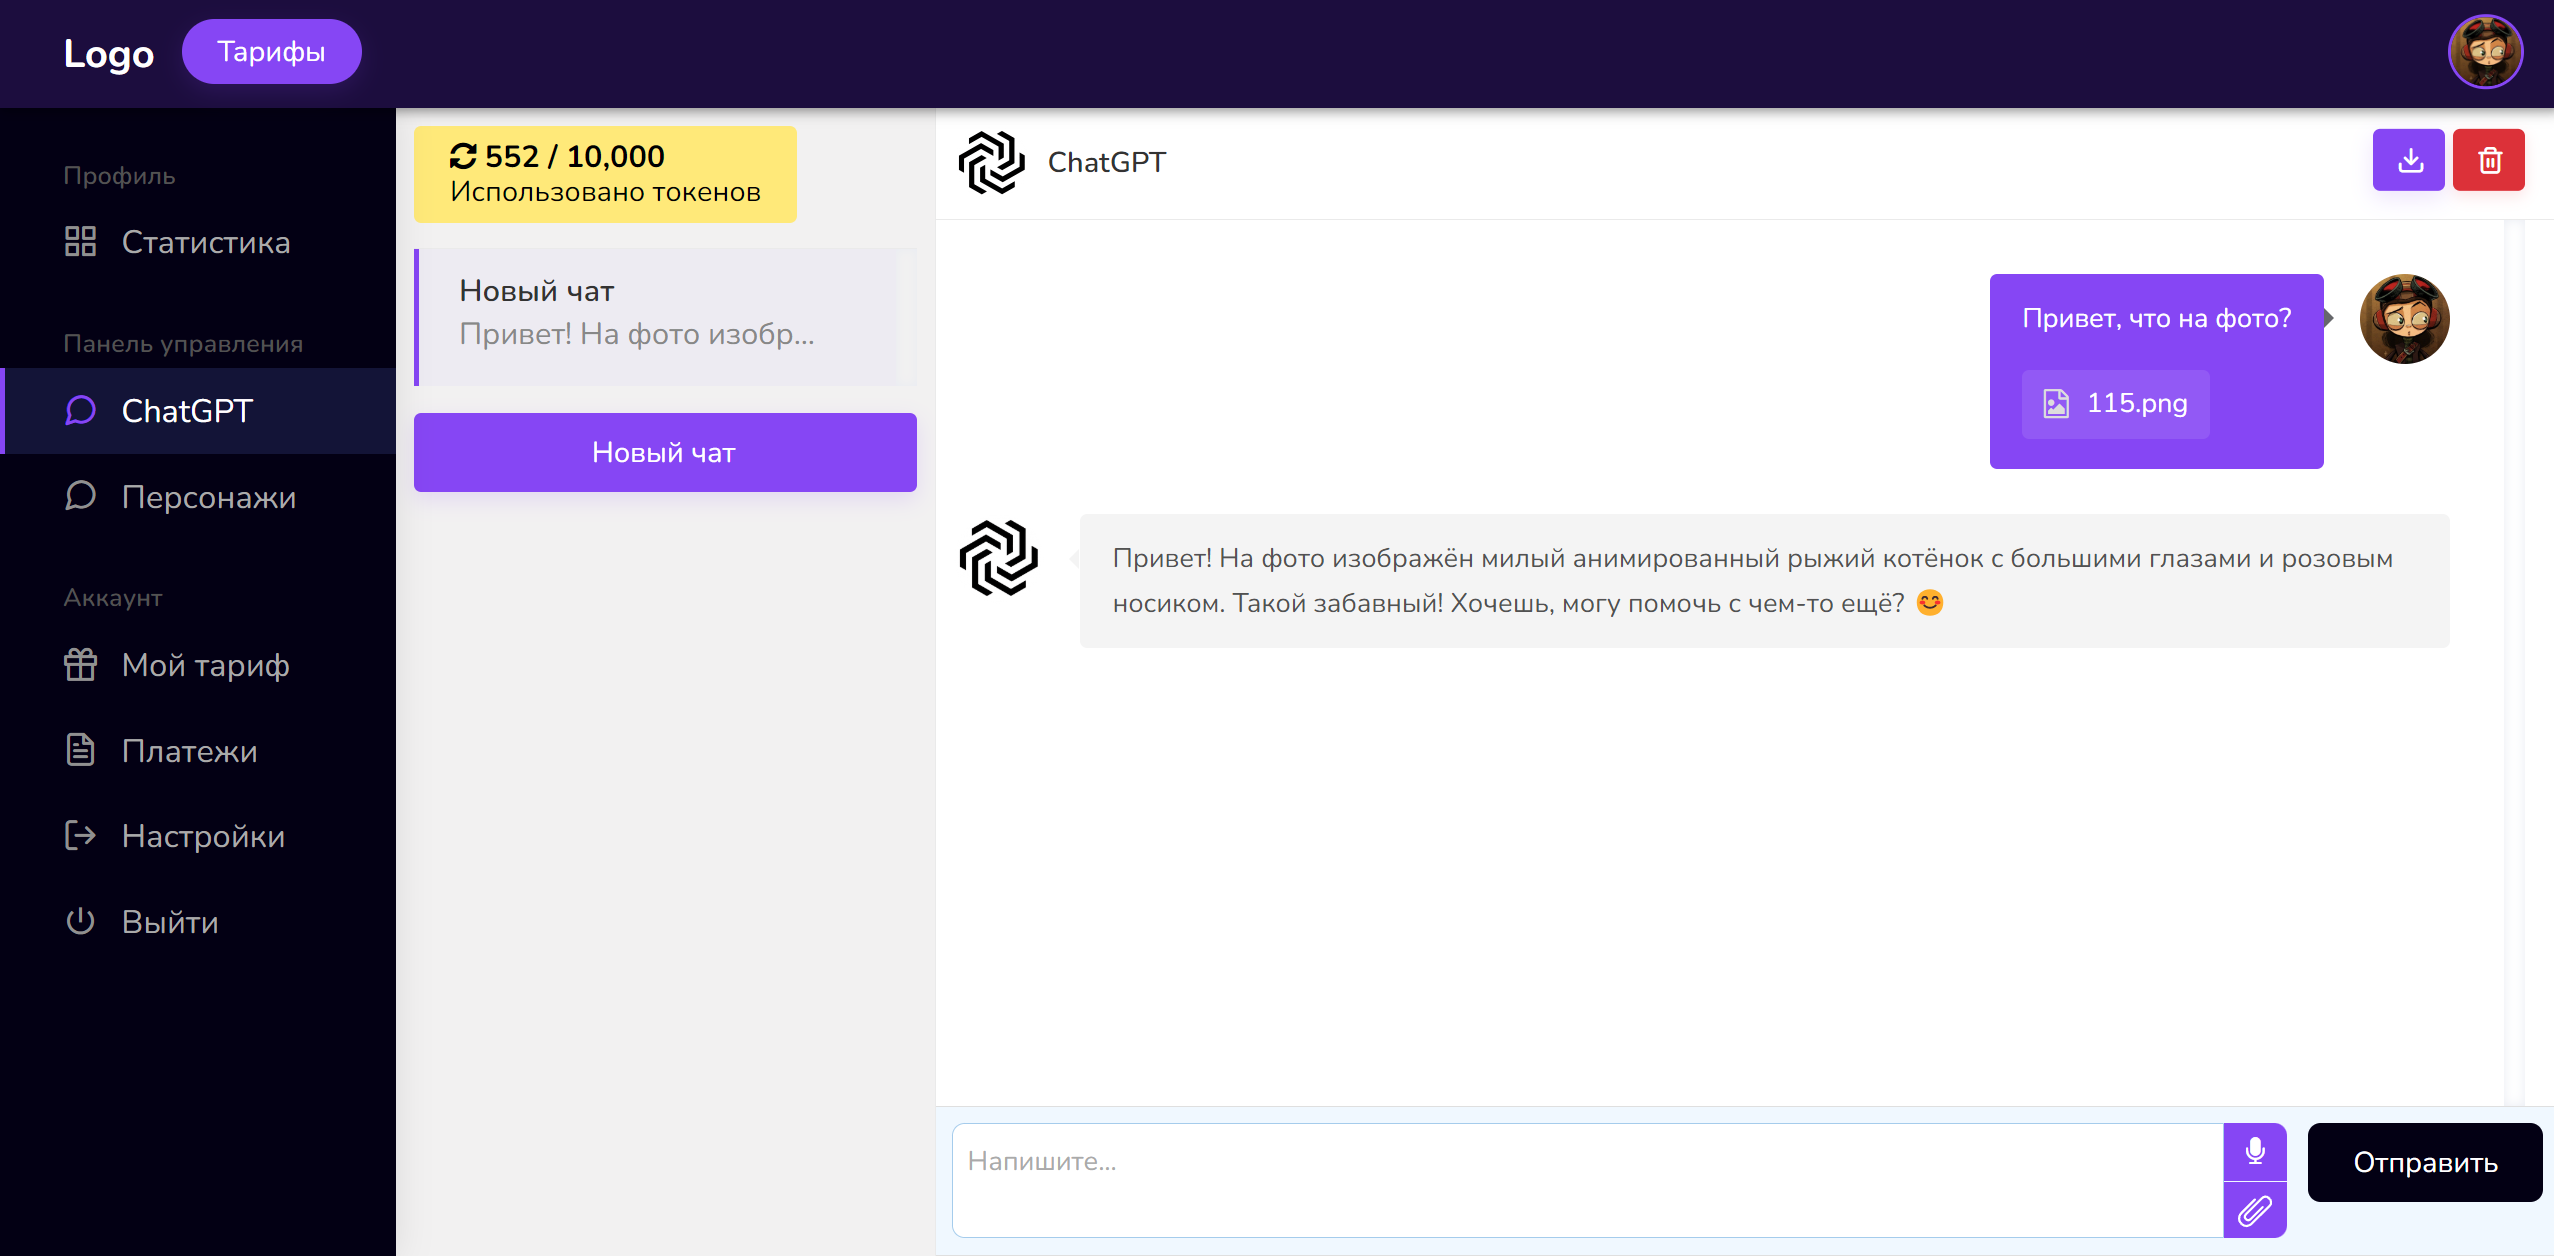Open the profile avatar in top bar

pyautogui.click(x=2484, y=52)
